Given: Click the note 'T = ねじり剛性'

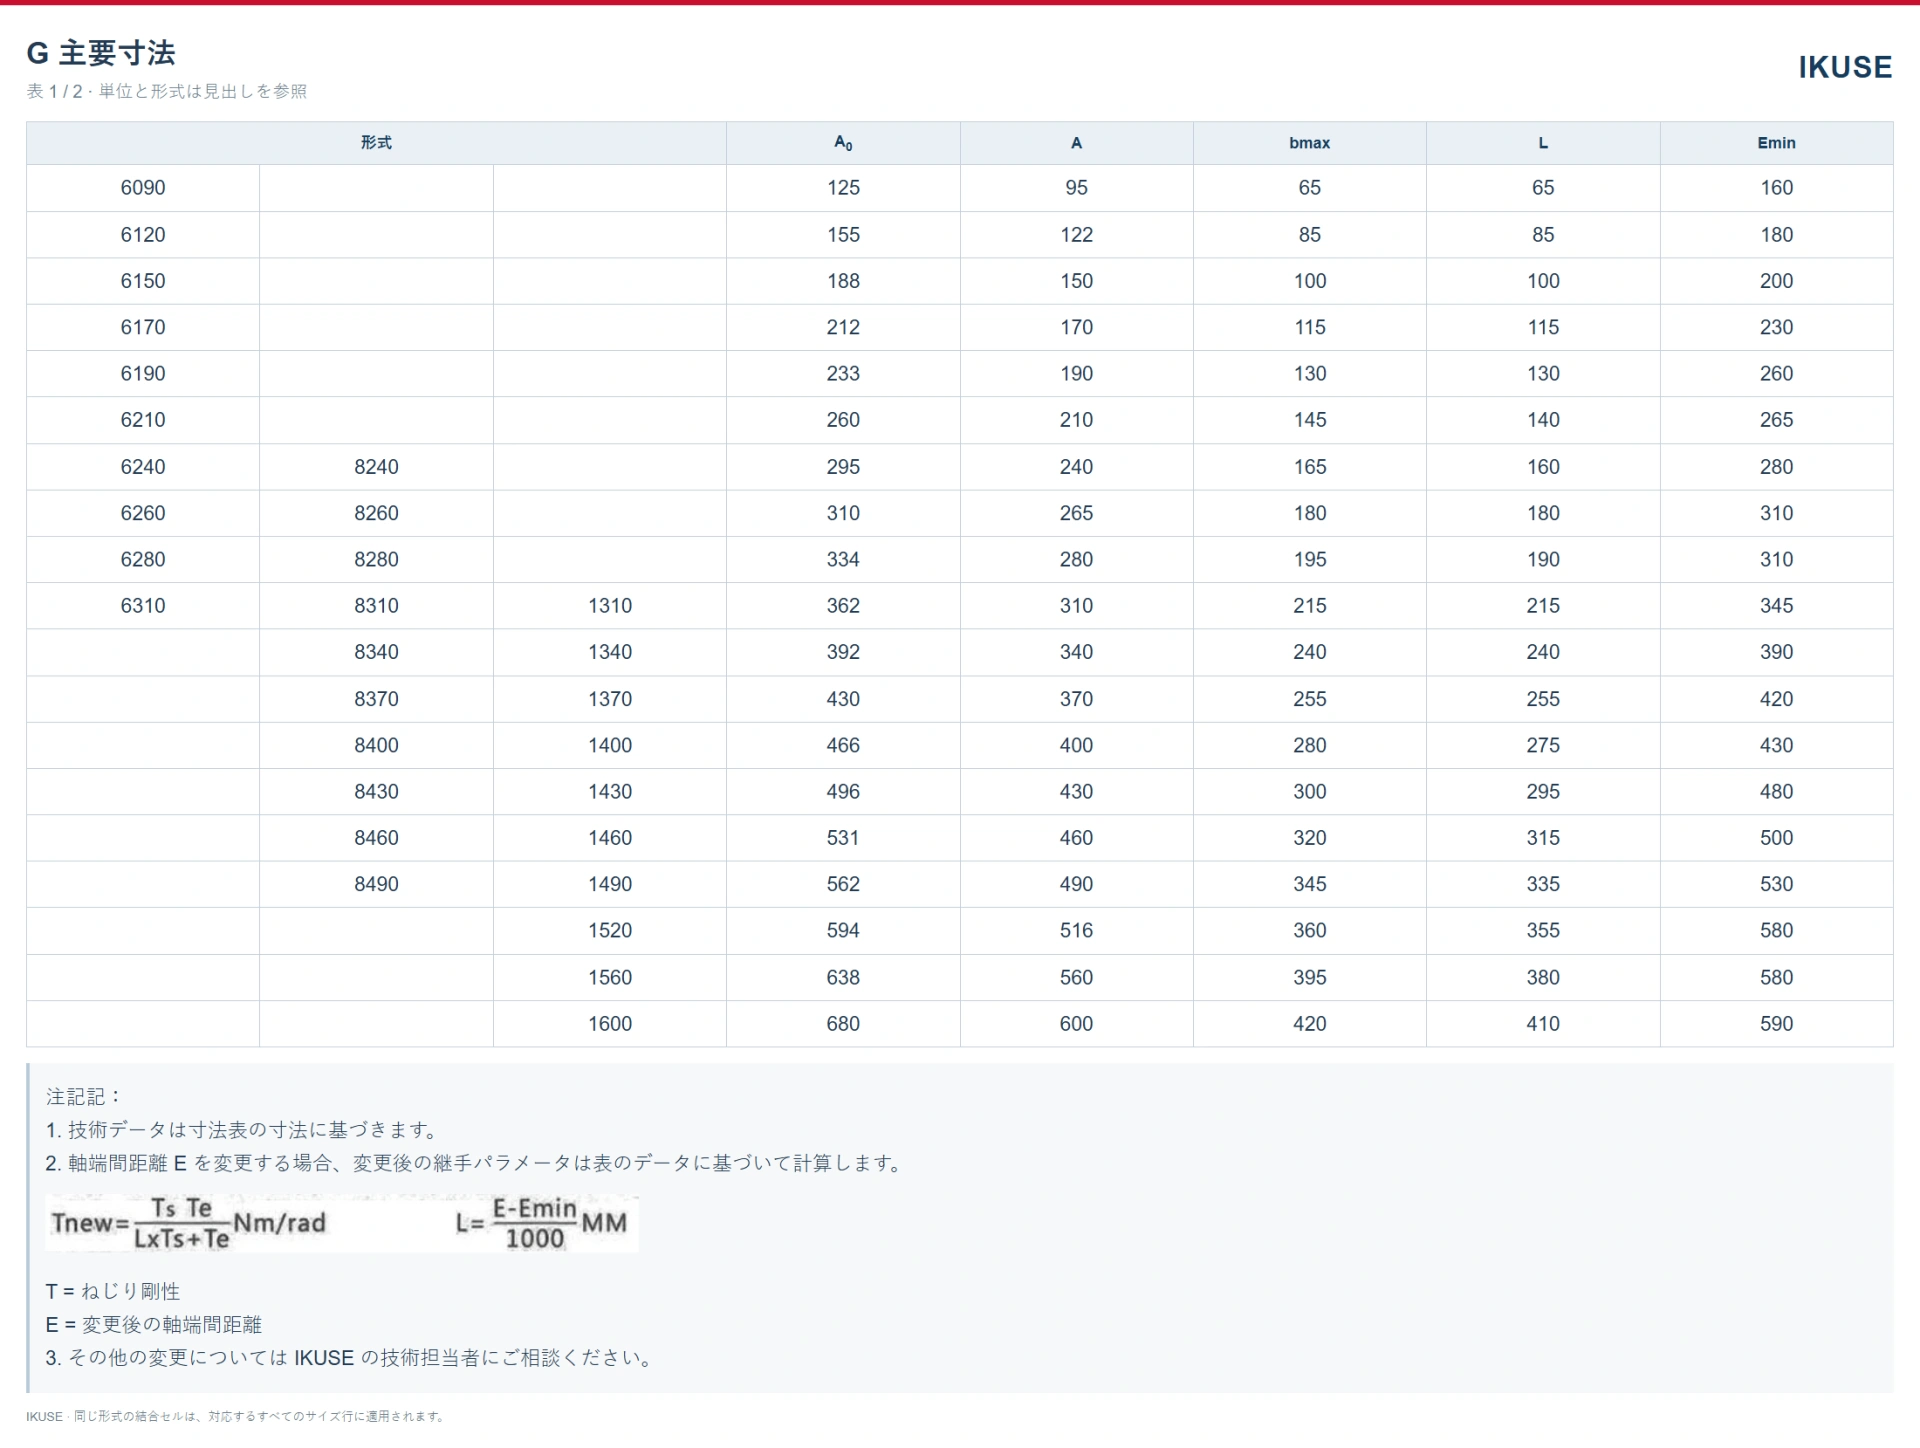Looking at the screenshot, I should click(x=113, y=1291).
